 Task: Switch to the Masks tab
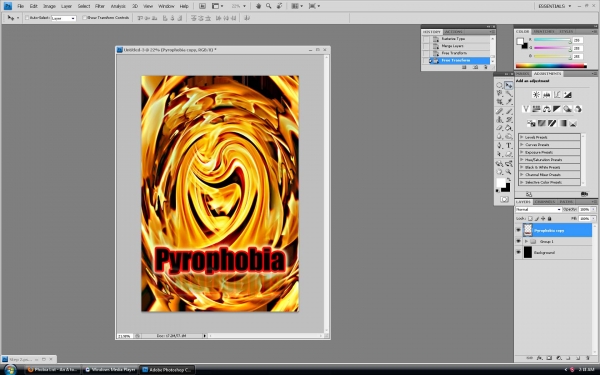tap(522, 73)
